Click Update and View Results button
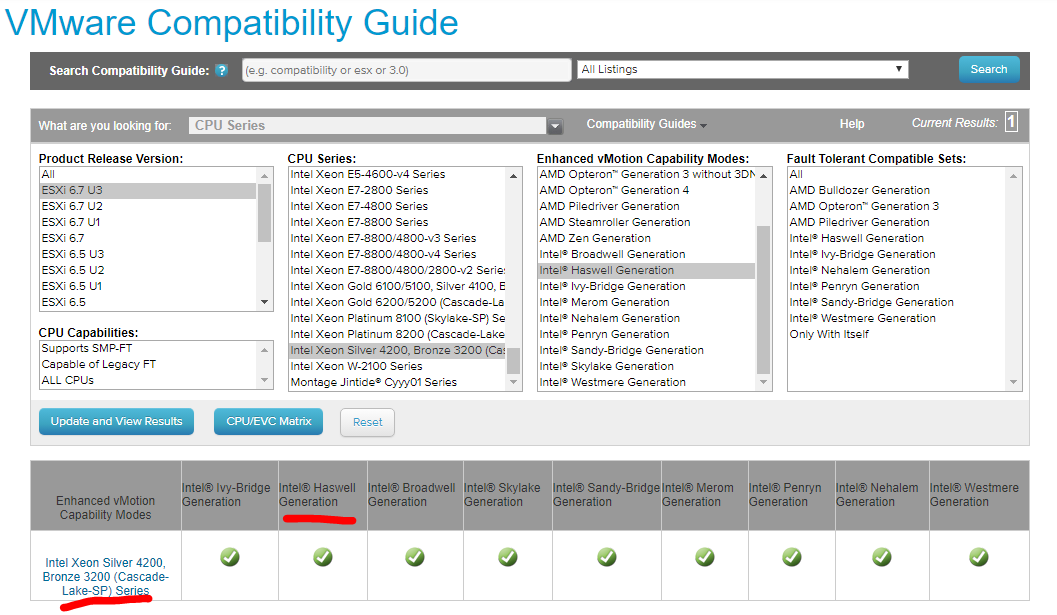The height and width of the screenshot is (615, 1057). coord(117,421)
